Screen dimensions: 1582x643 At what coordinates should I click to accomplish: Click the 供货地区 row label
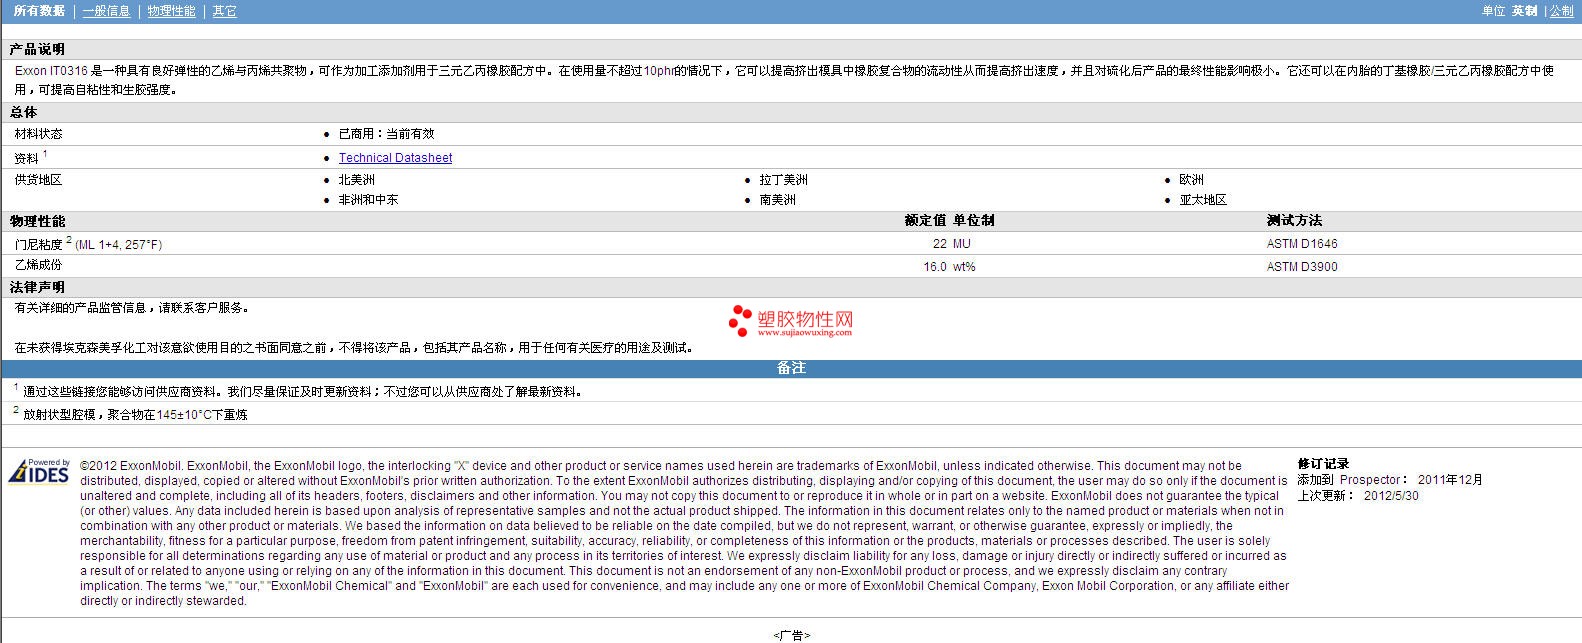click(38, 180)
